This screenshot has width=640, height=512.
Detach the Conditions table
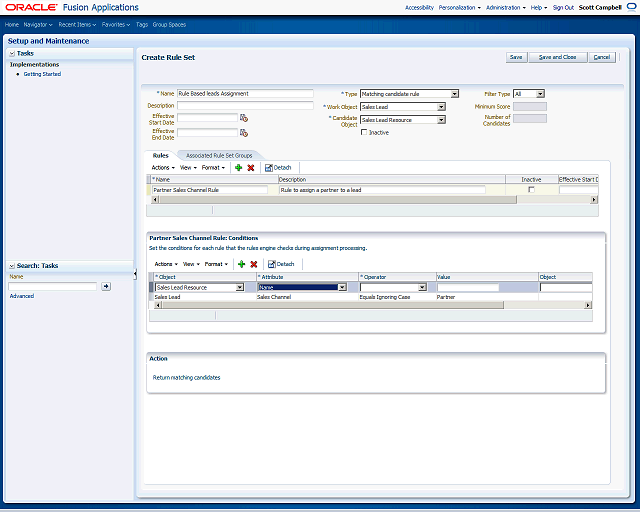click(x=281, y=264)
